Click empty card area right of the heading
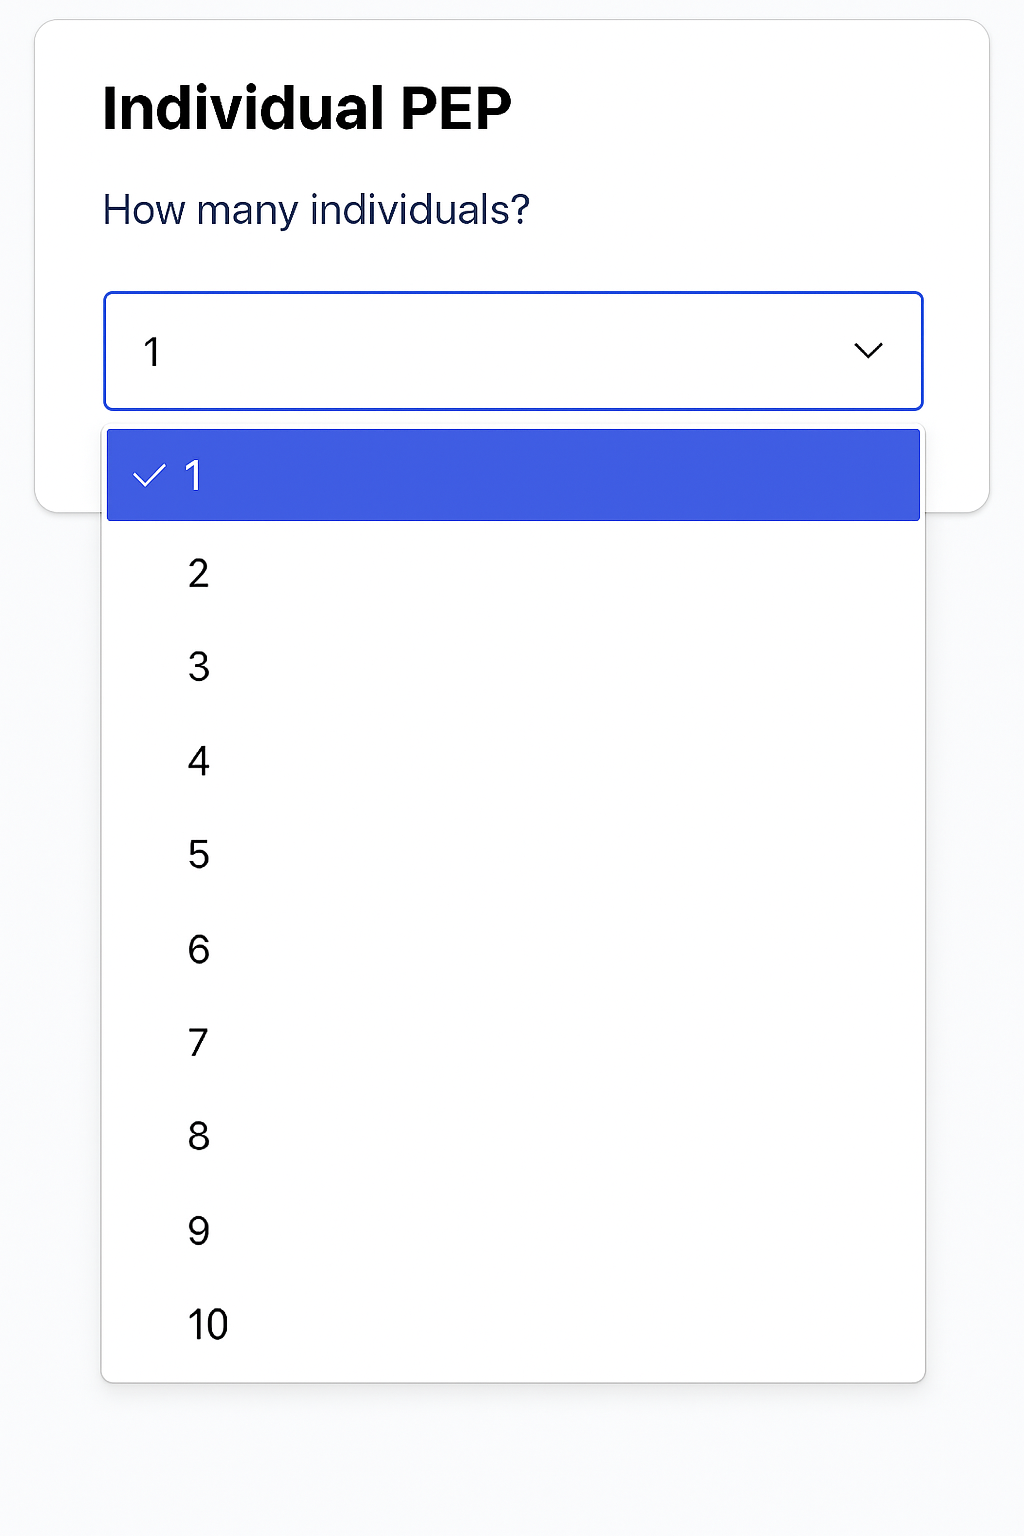 point(750,108)
